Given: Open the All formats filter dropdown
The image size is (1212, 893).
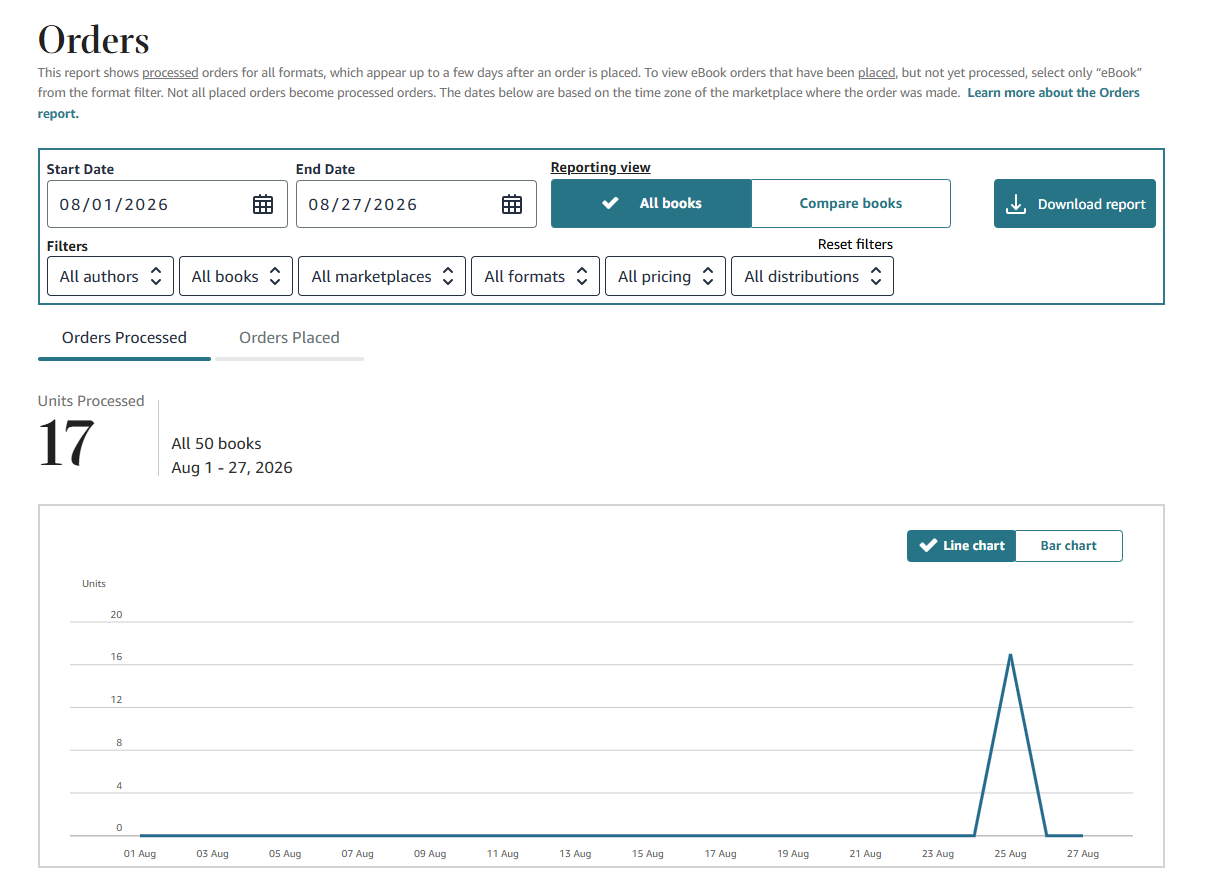Looking at the screenshot, I should 536,277.
